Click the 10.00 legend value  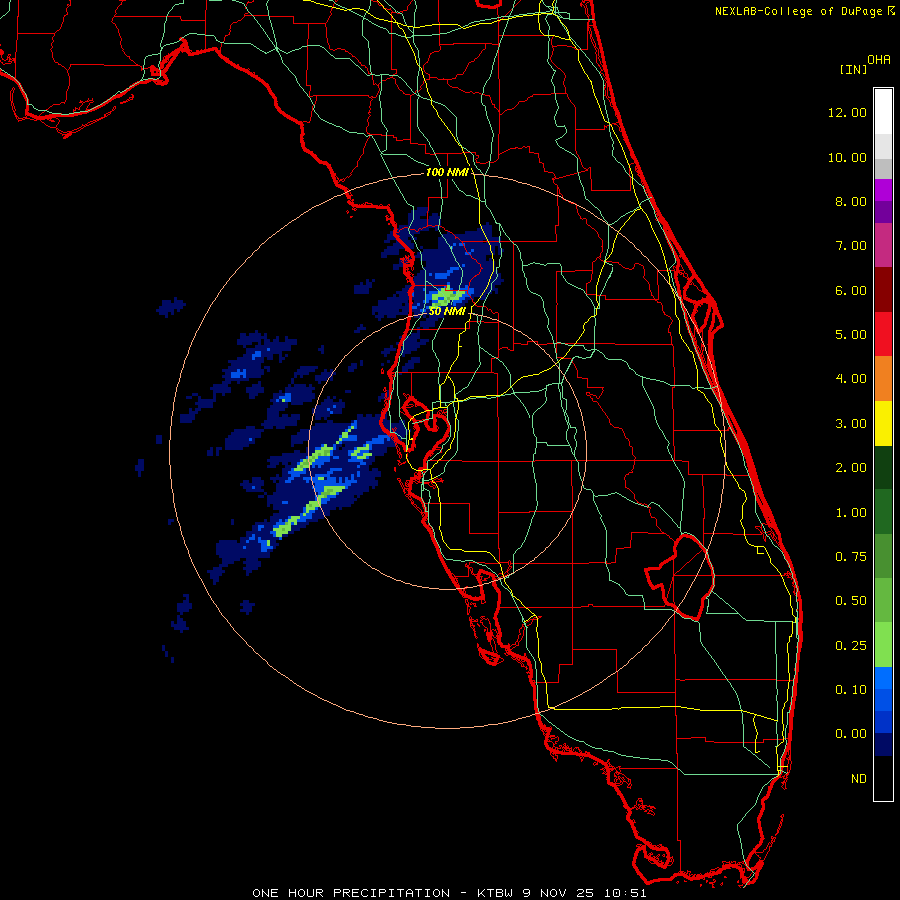pyautogui.click(x=847, y=157)
